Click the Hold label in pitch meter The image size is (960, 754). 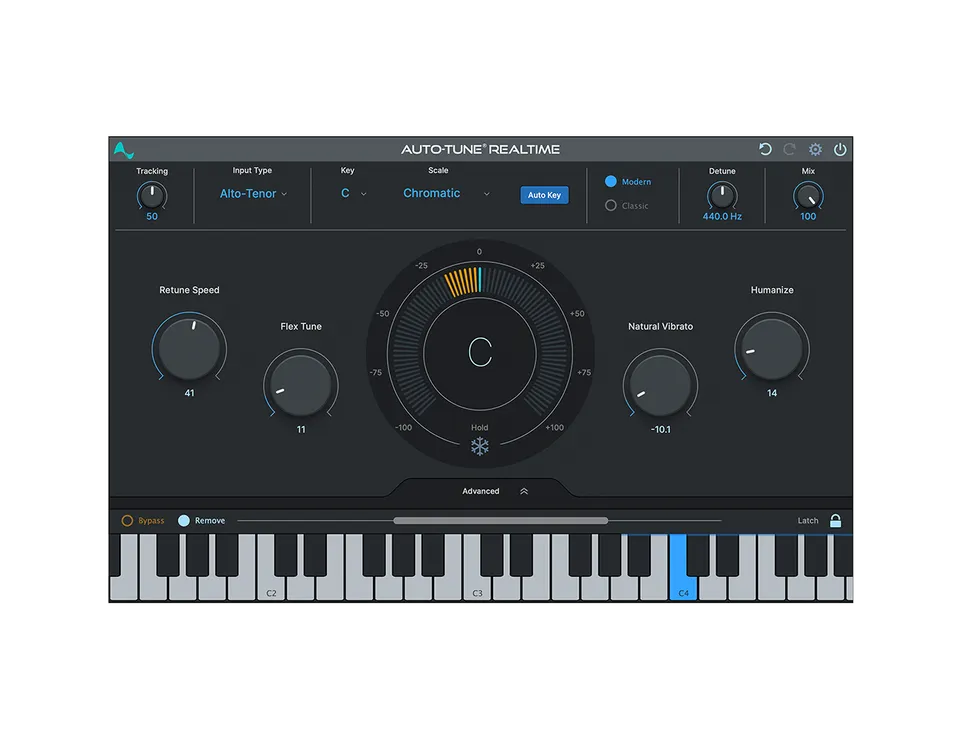(x=479, y=427)
